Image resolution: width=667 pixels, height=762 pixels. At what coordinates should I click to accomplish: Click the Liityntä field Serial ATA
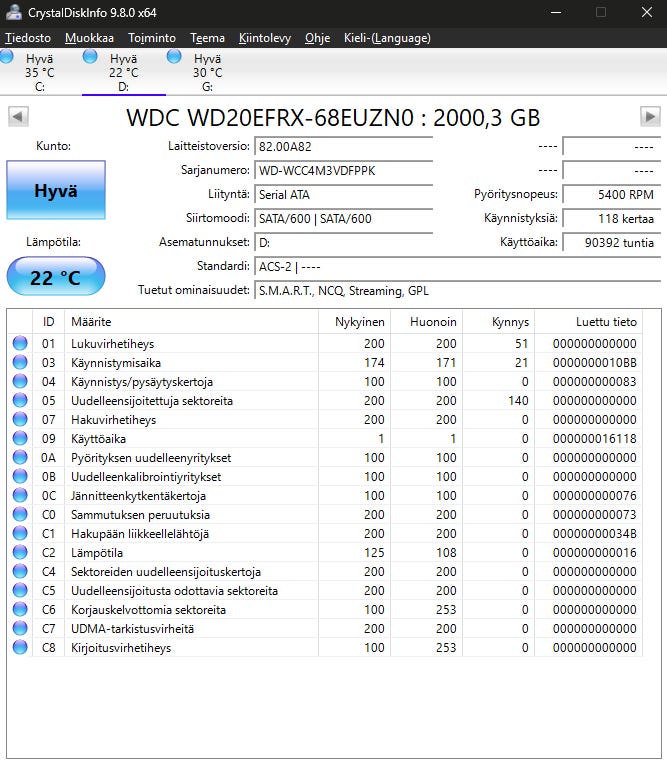pyautogui.click(x=343, y=194)
